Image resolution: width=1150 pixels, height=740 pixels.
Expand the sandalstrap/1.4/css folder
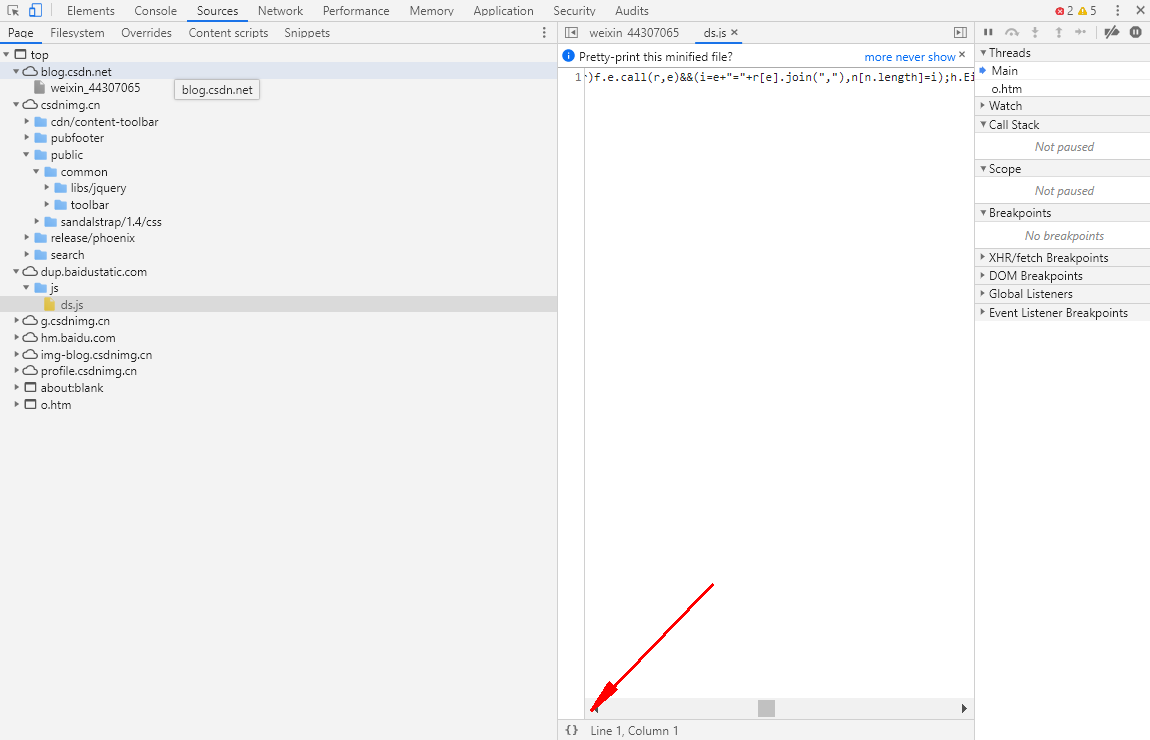pyautogui.click(x=37, y=221)
